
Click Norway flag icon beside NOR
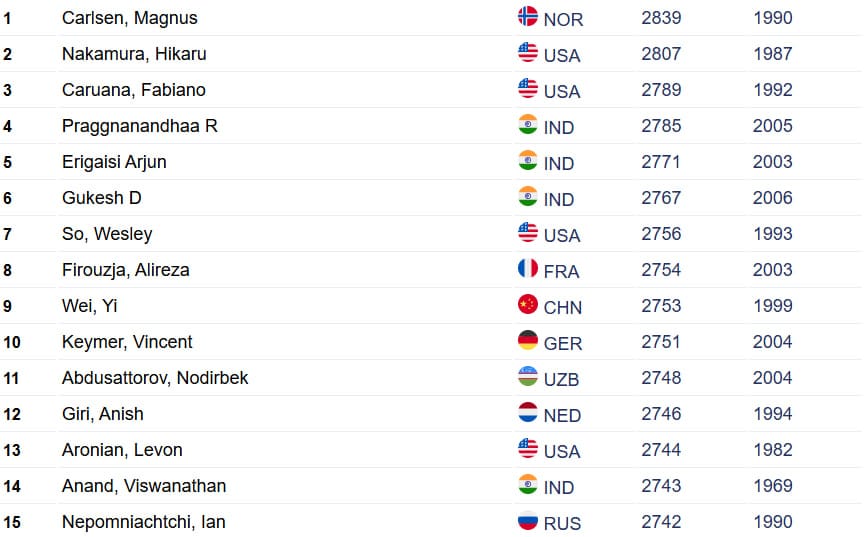pos(527,17)
